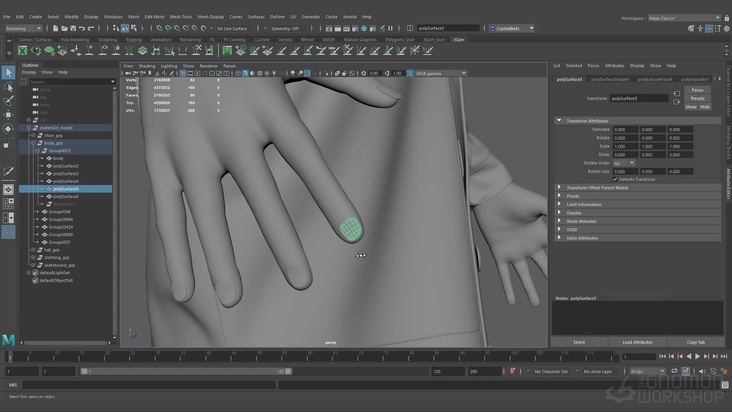Click the Open Scene folder icon
The height and width of the screenshot is (412, 732).
[64, 28]
